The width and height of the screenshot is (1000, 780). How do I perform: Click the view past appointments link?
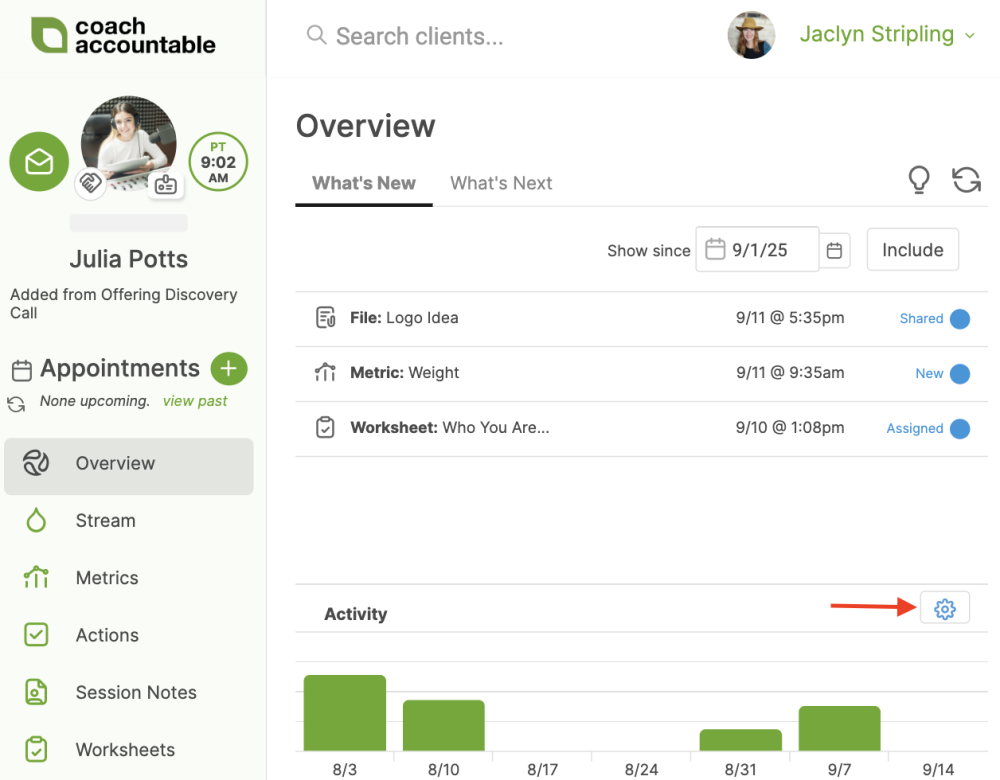click(x=195, y=401)
